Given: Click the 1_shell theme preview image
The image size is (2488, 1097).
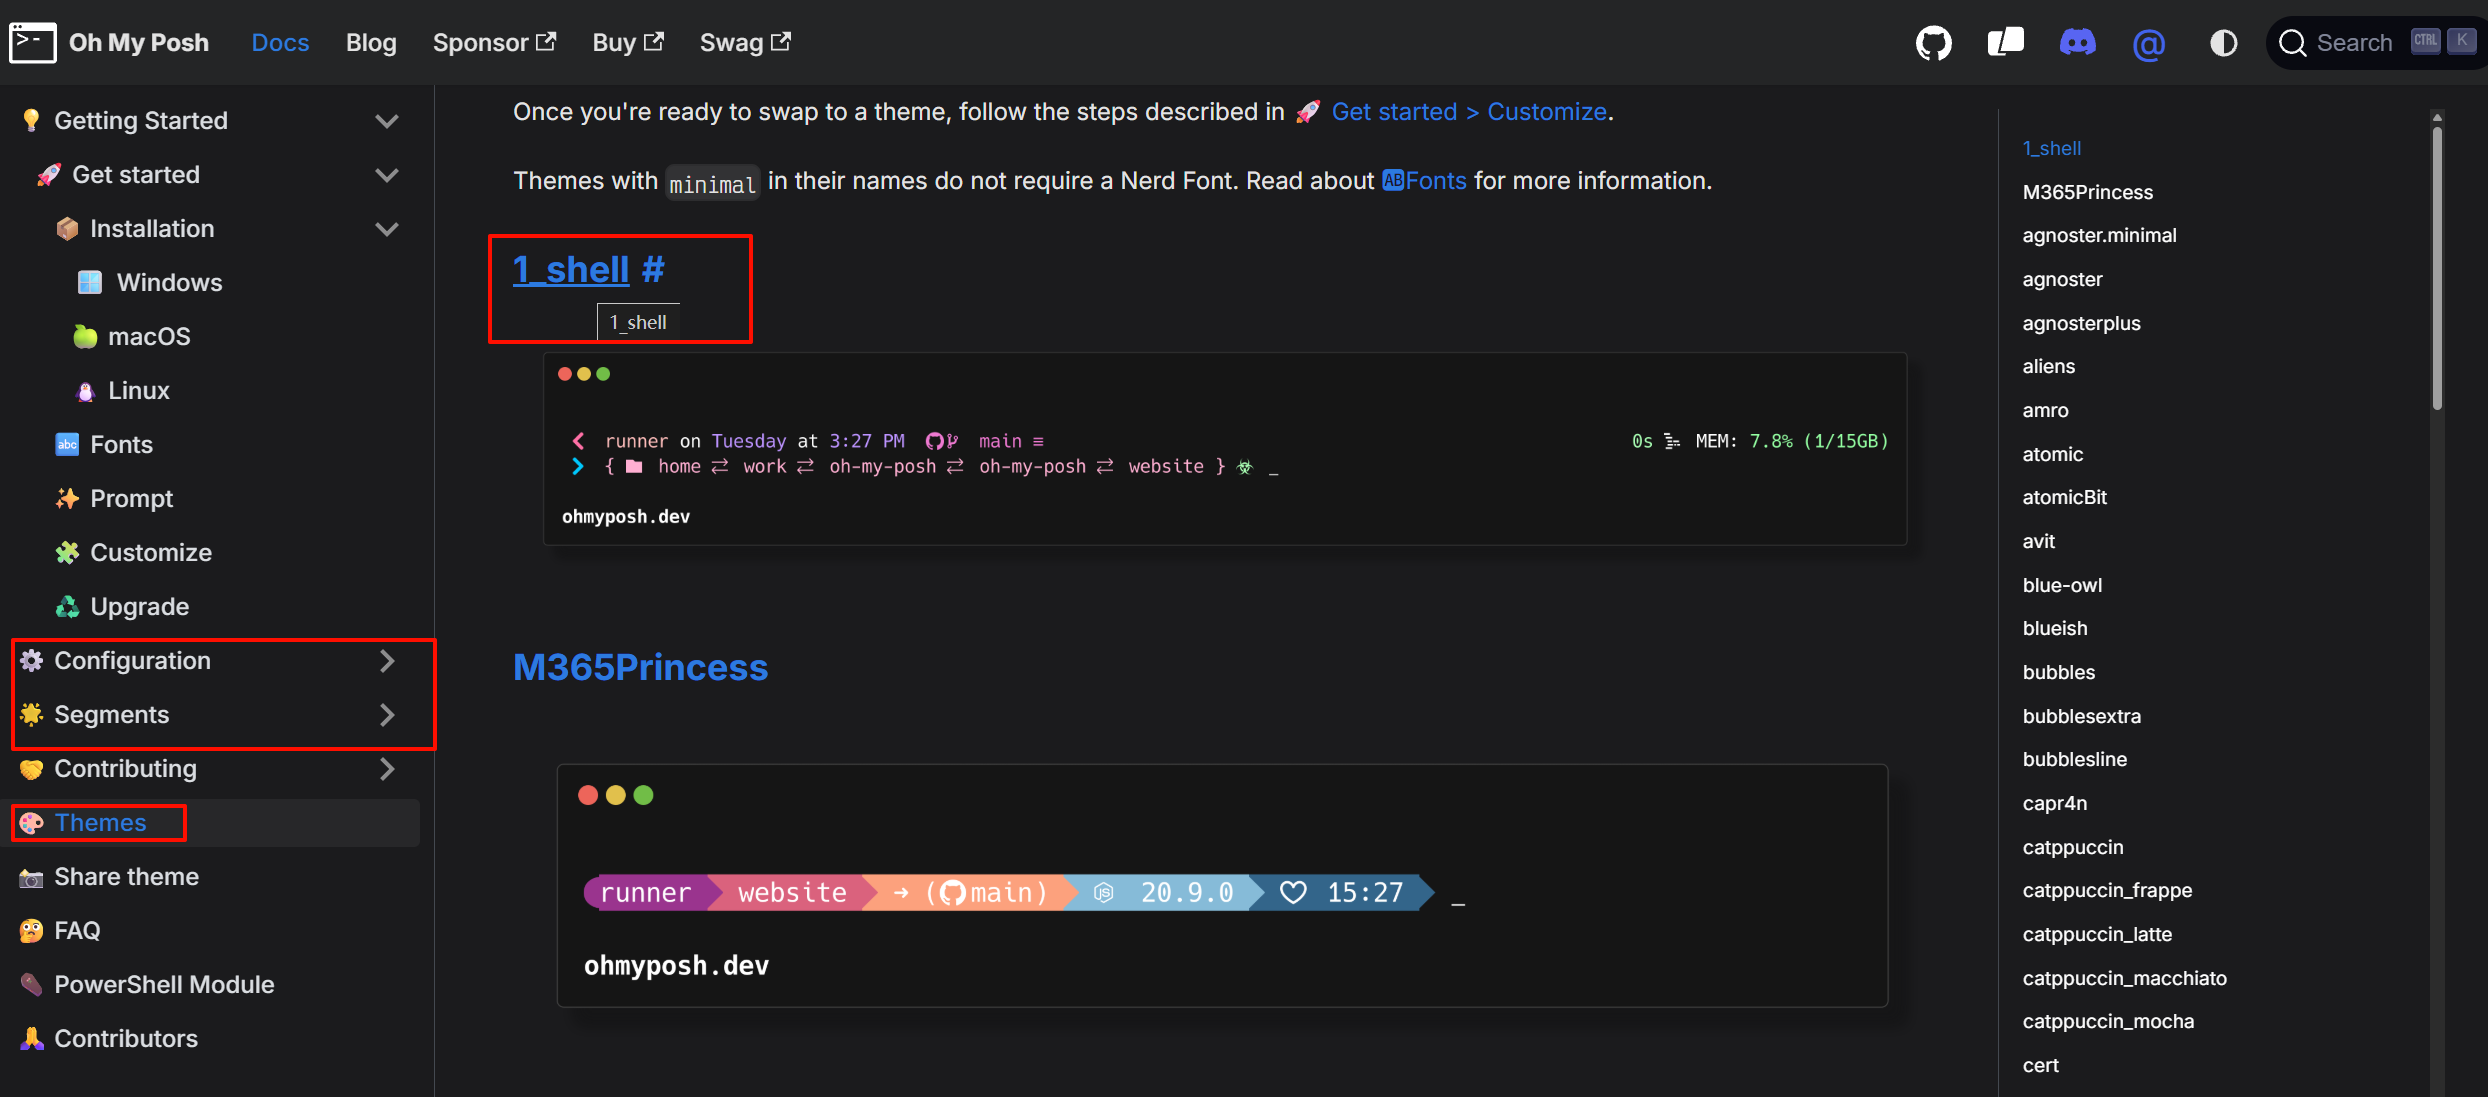Looking at the screenshot, I should [x=1225, y=449].
